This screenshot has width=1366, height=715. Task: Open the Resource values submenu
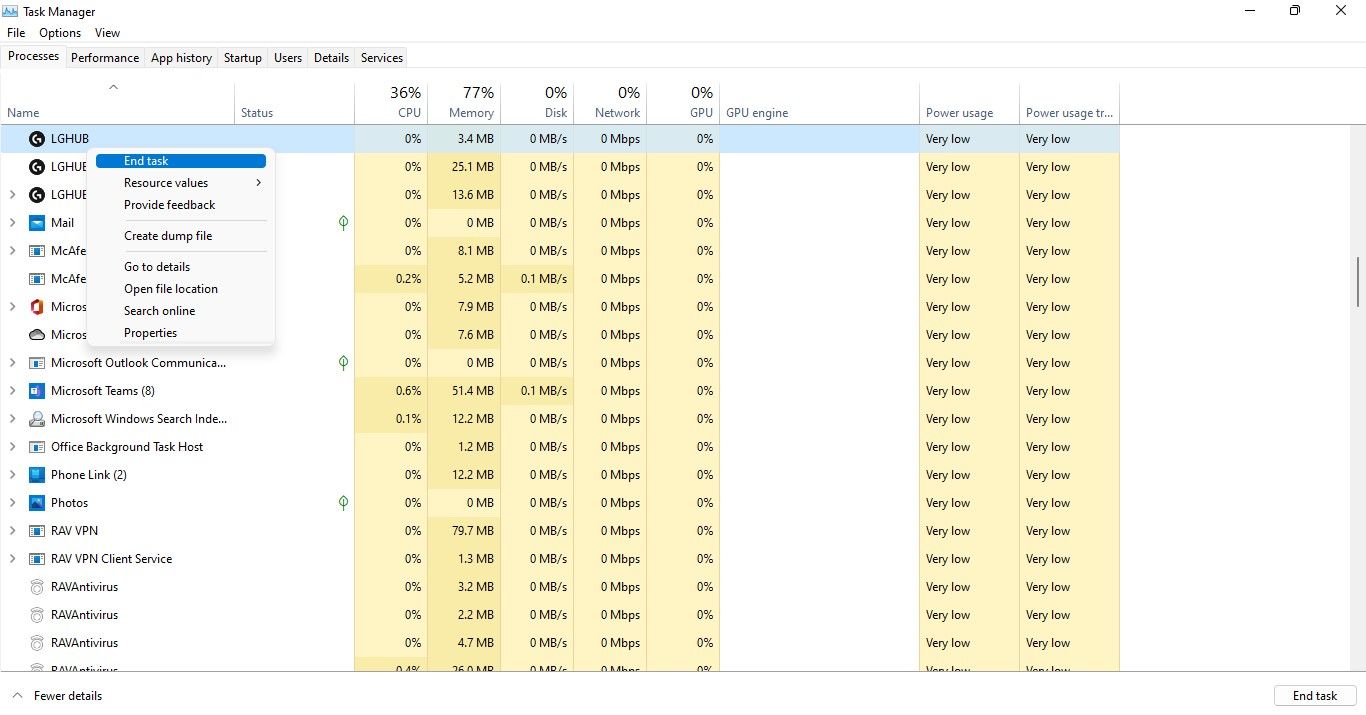pyautogui.click(x=181, y=183)
